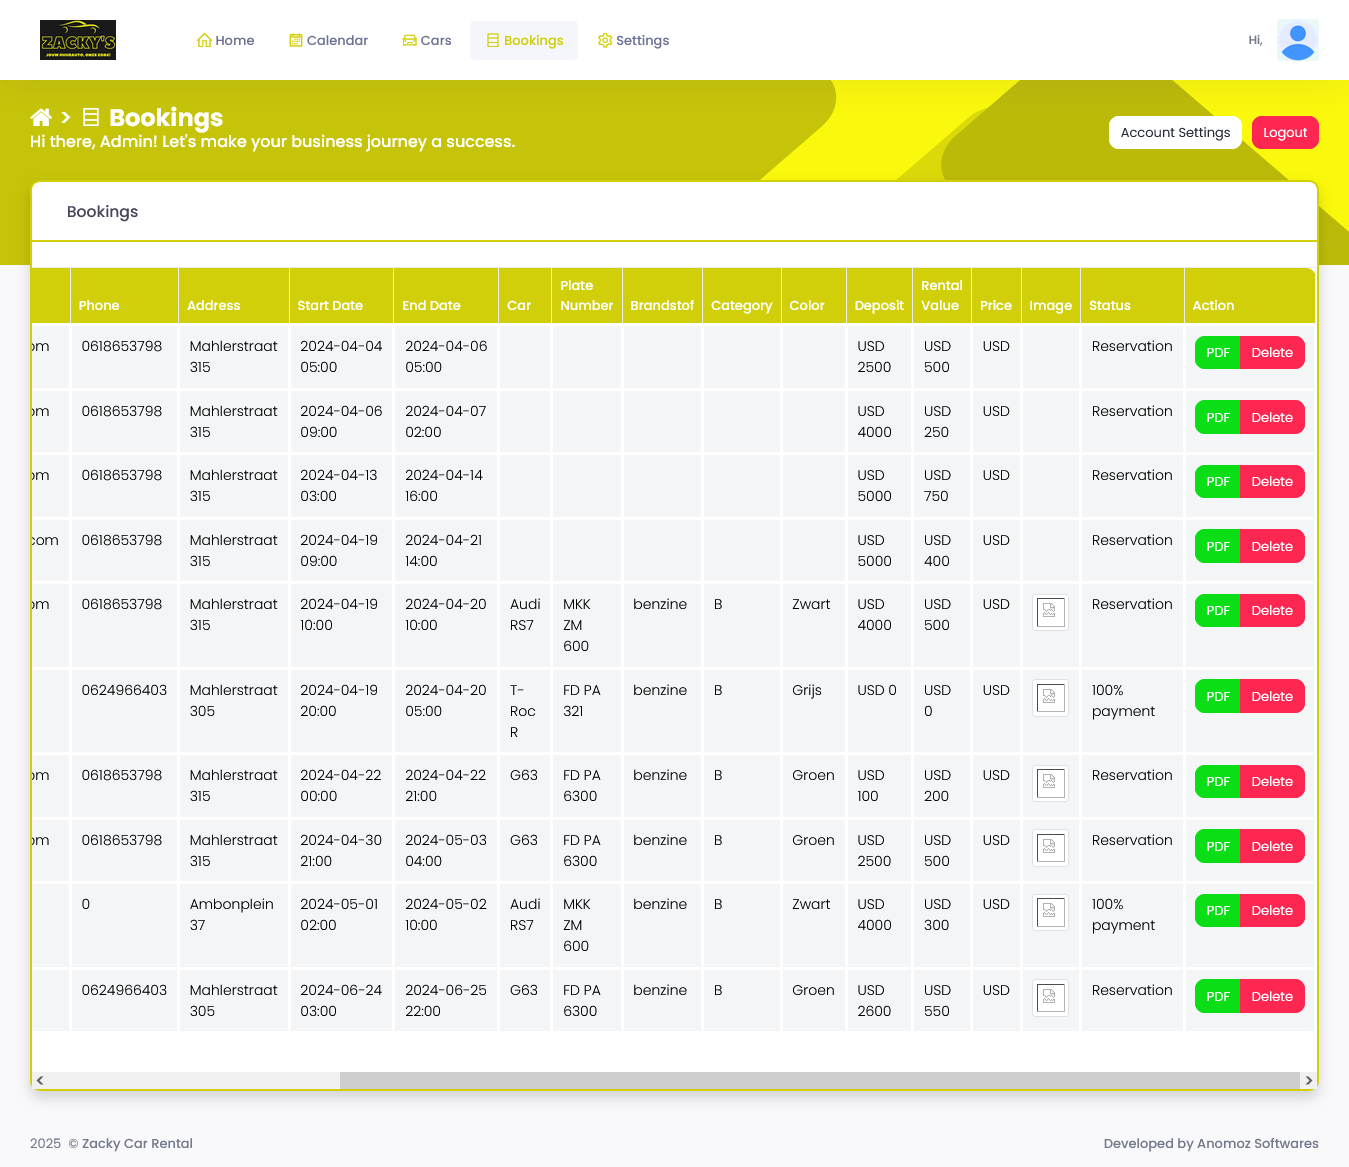This screenshot has height=1167, width=1349.
Task: Click the home breadcrumb icon
Action: (41, 118)
